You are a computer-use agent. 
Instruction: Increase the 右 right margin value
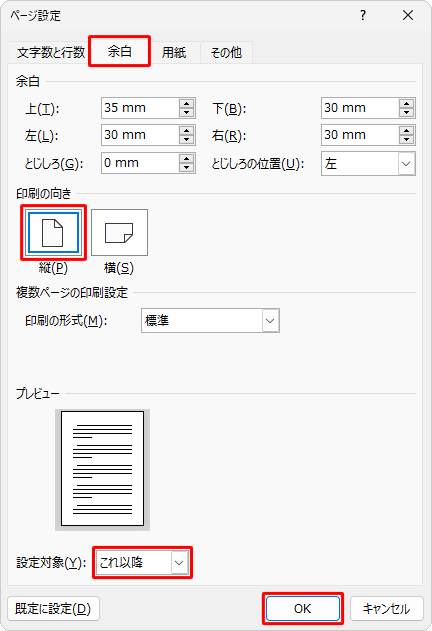coord(406,130)
